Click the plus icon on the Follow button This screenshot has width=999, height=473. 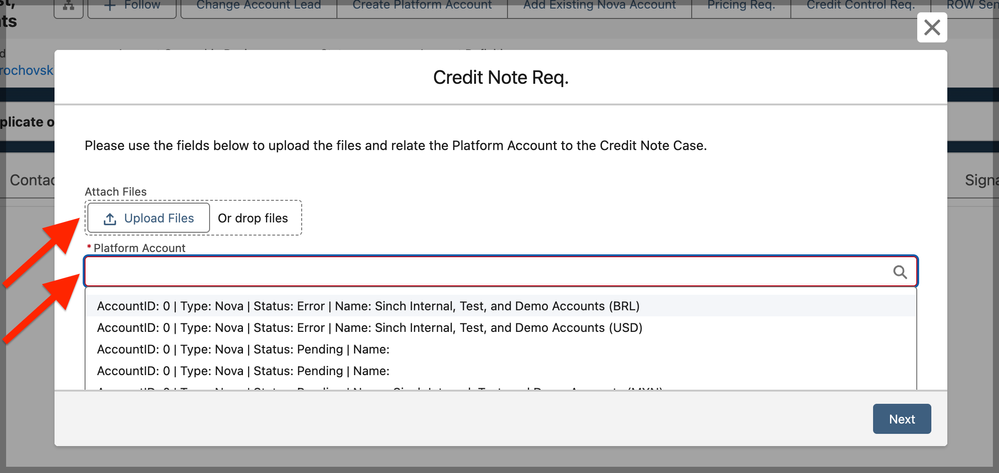tap(107, 6)
